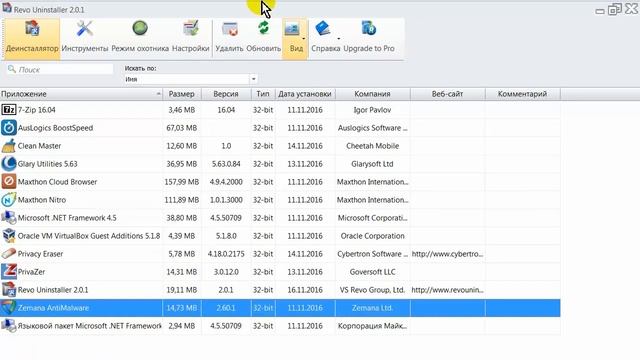The height and width of the screenshot is (360, 640).
Task: Select the AusLogics BoostSpeed icon
Action: point(9,128)
